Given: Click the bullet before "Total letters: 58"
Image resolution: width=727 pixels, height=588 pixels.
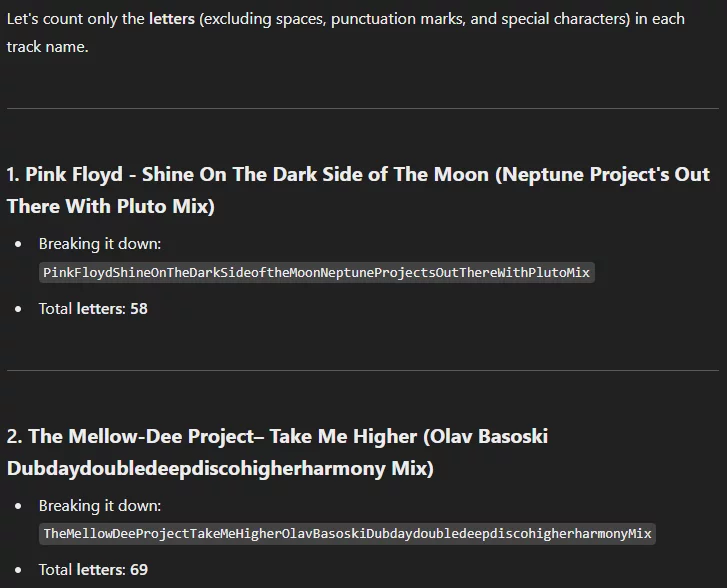Looking at the screenshot, I should (x=17, y=309).
